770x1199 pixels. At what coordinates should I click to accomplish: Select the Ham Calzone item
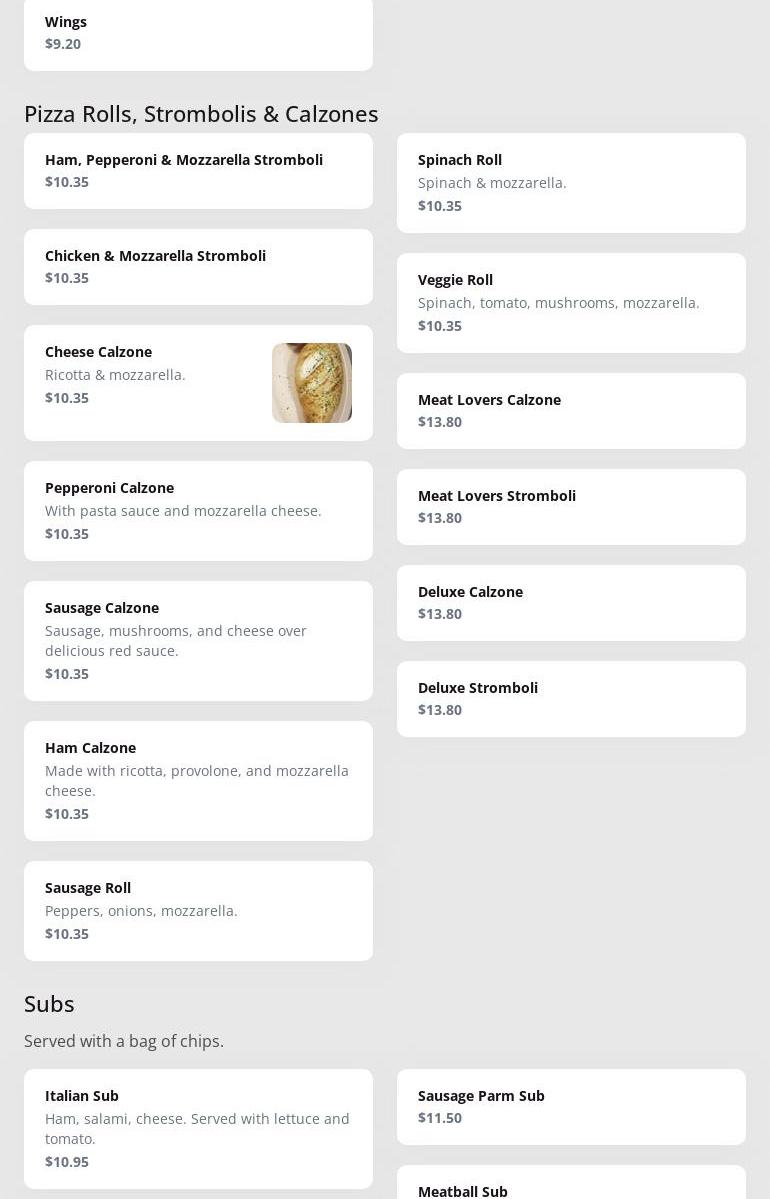(x=198, y=781)
